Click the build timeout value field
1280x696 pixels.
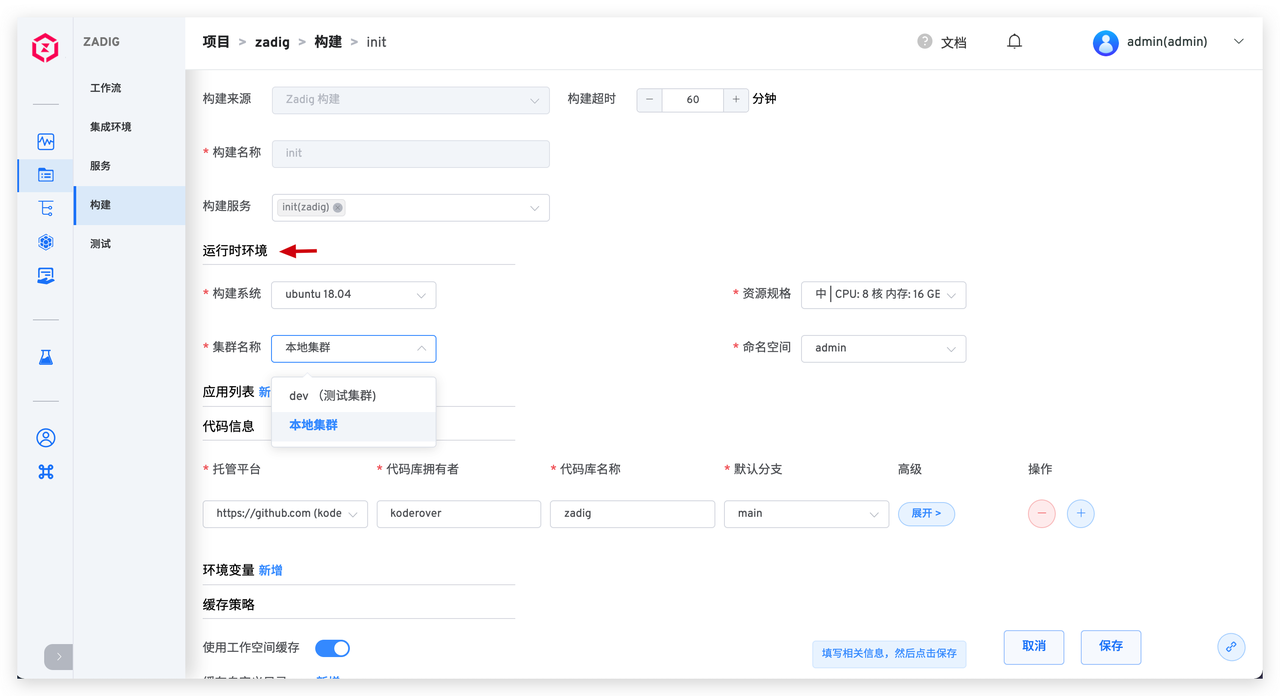(693, 100)
